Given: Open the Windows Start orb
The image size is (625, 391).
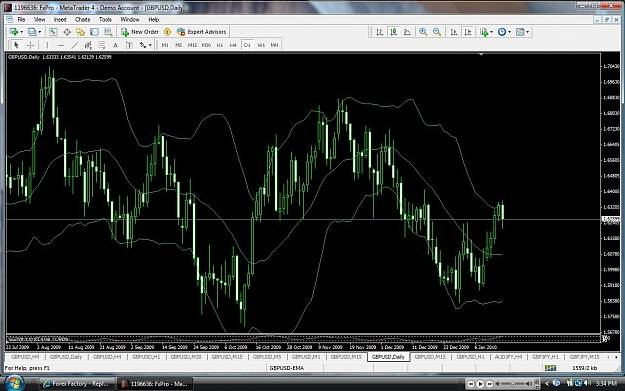Looking at the screenshot, I should tap(13, 383).
